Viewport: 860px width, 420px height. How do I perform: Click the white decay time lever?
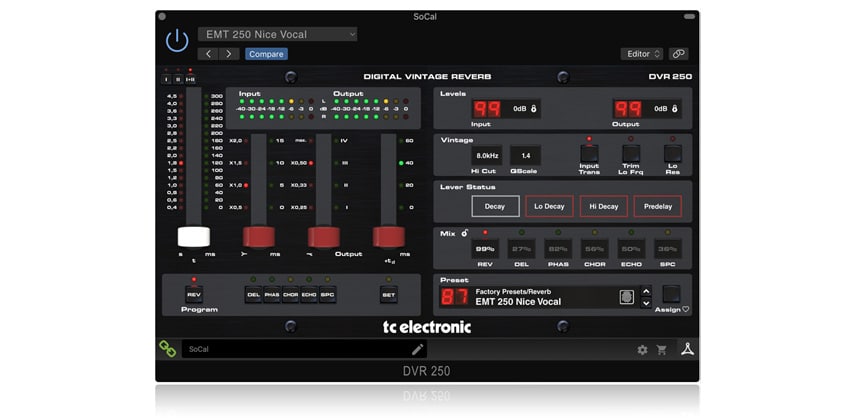(x=194, y=237)
